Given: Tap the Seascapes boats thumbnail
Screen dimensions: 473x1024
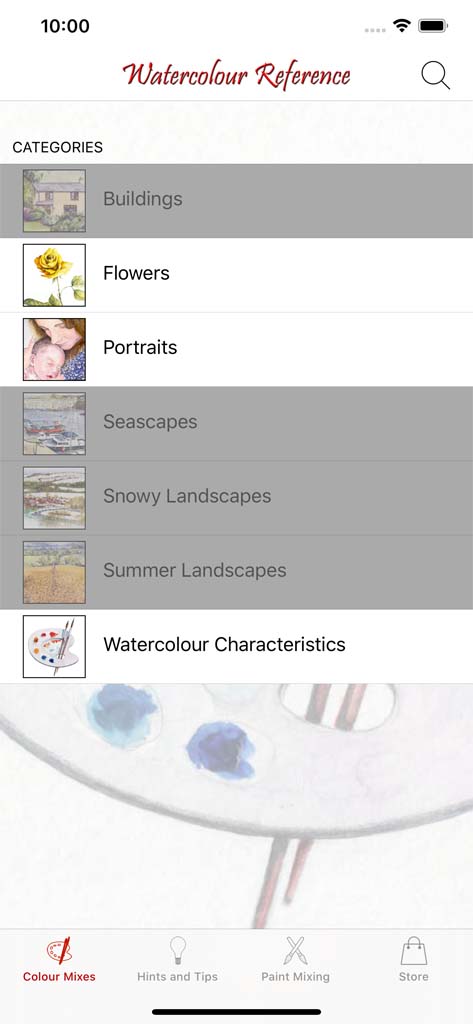Looking at the screenshot, I should point(54,423).
